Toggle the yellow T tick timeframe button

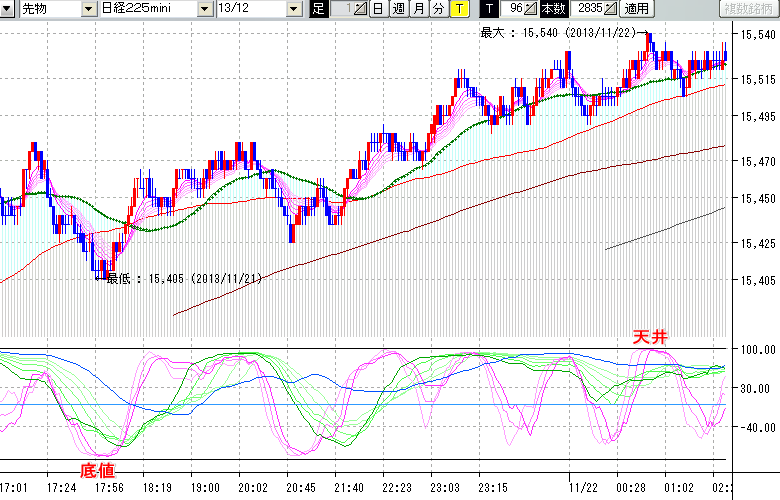[x=458, y=9]
